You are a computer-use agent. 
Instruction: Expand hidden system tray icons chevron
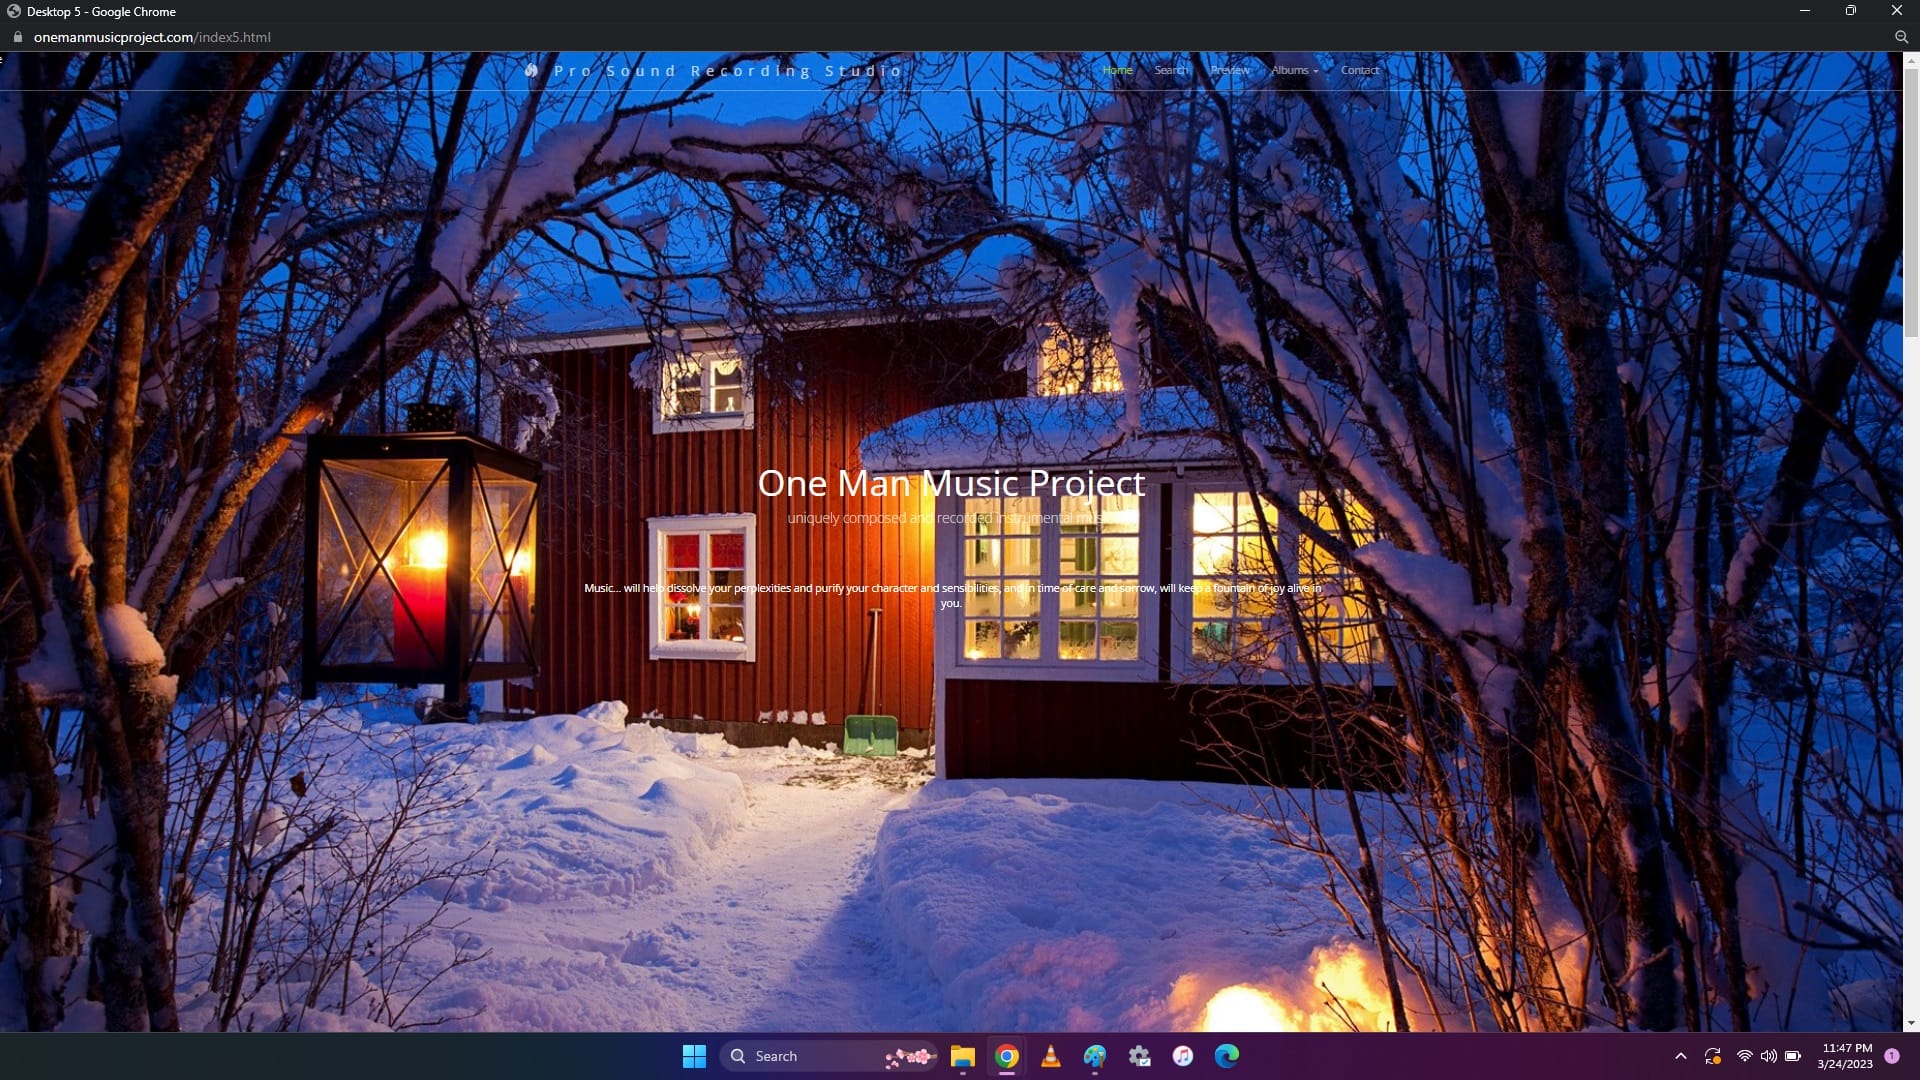(1681, 1056)
